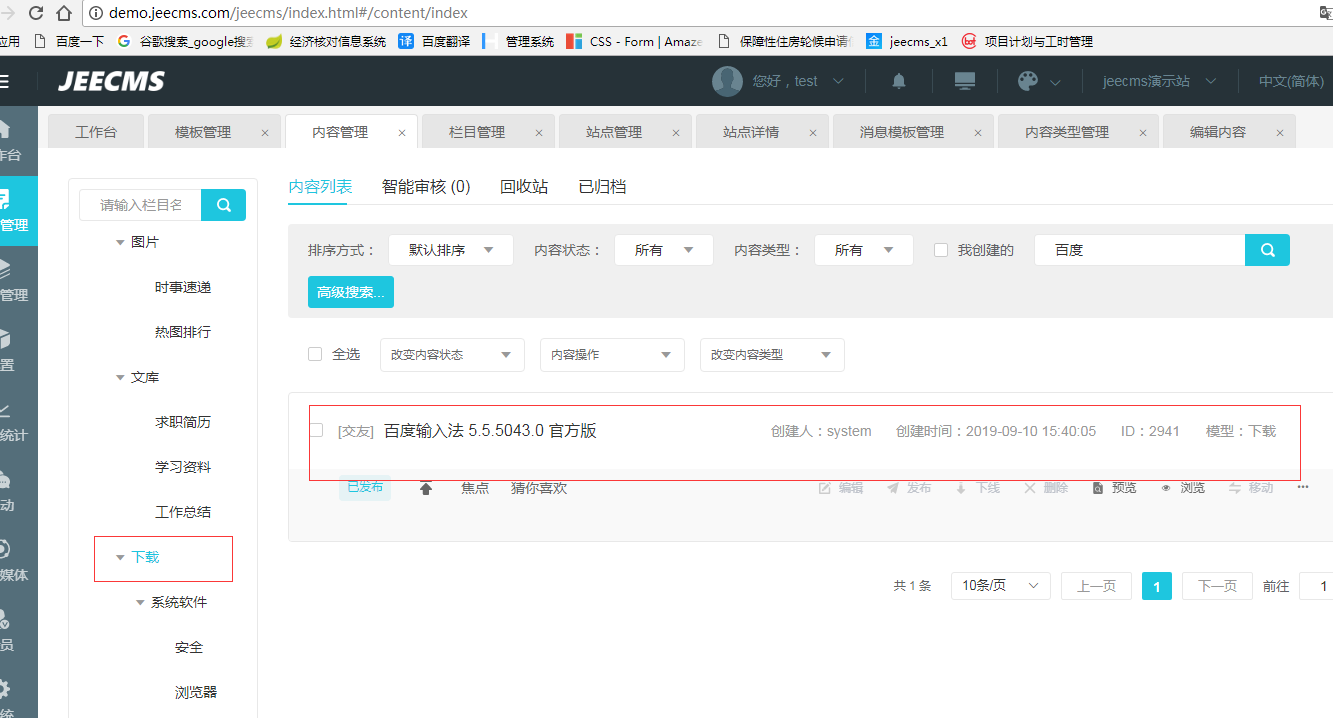Click the three-dot more actions icon

pos(1303,488)
